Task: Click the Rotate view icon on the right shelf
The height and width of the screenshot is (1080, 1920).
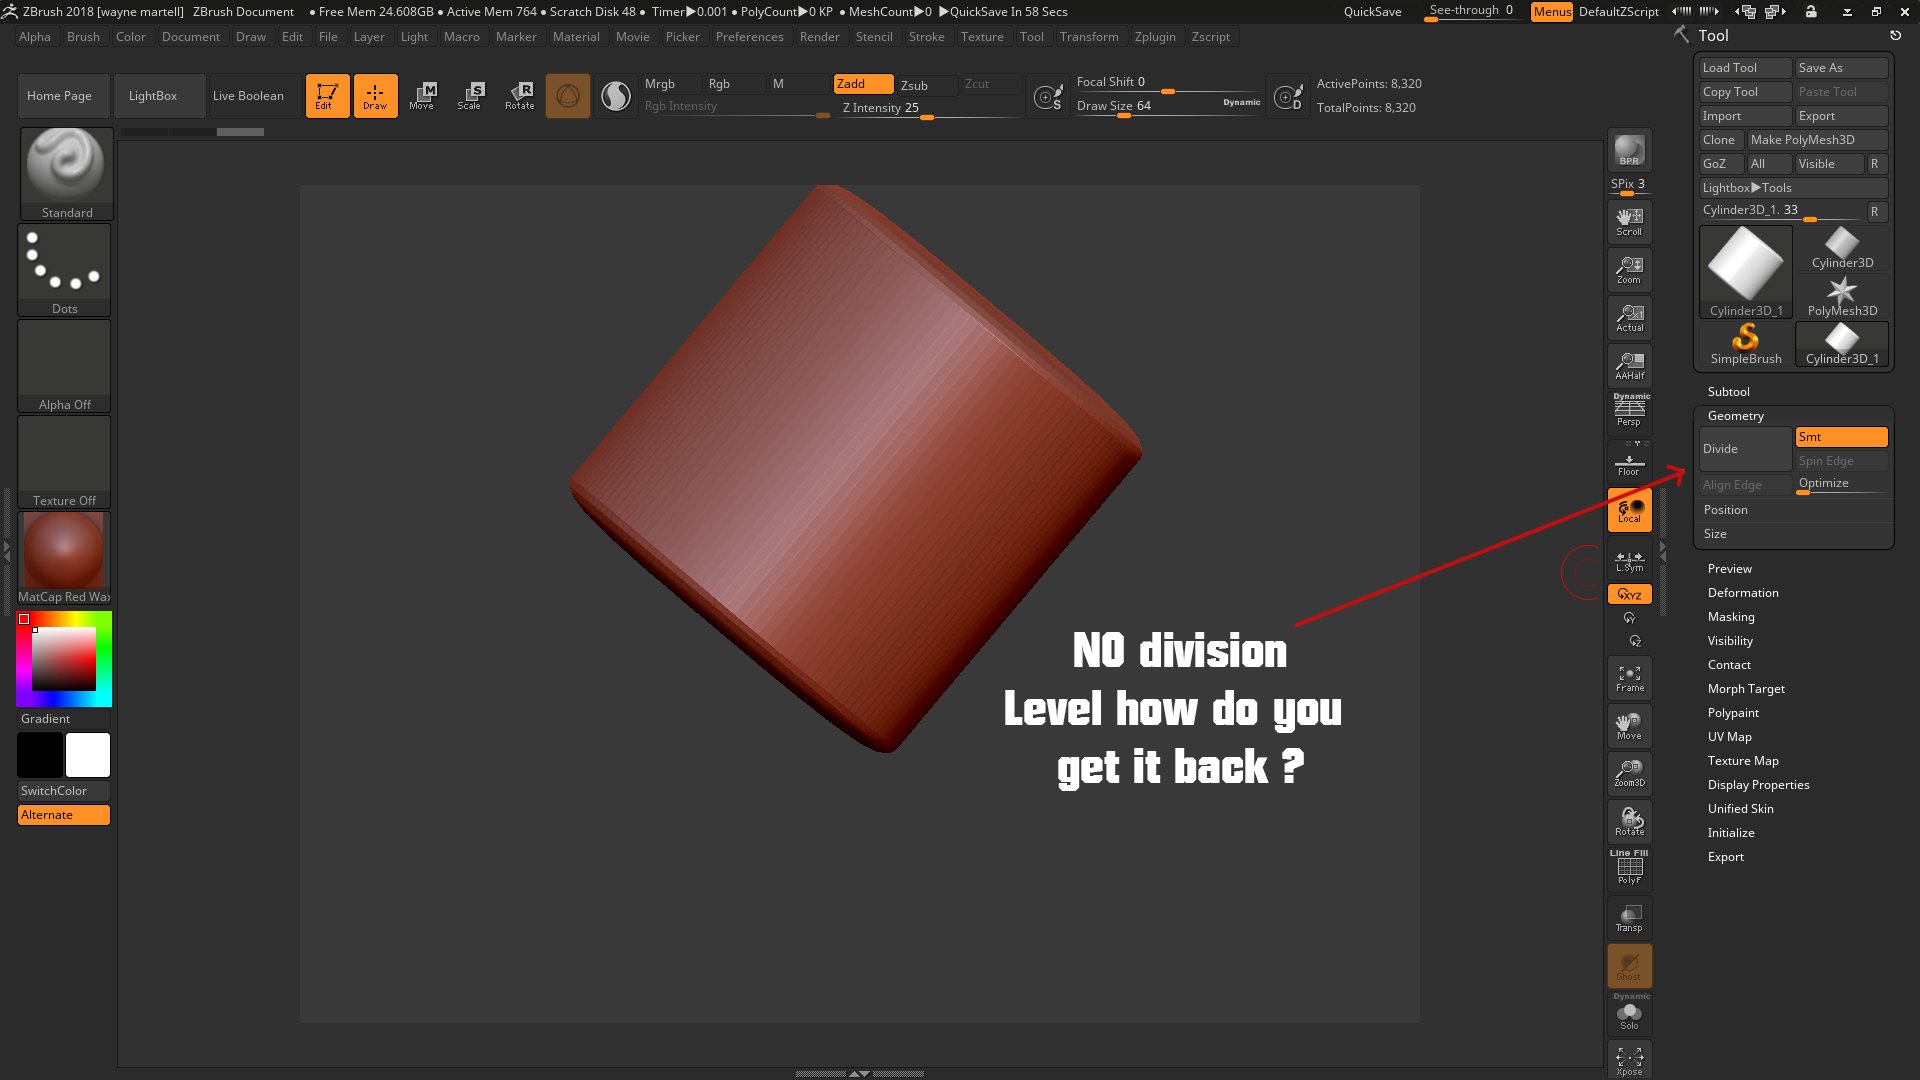Action: [x=1629, y=822]
